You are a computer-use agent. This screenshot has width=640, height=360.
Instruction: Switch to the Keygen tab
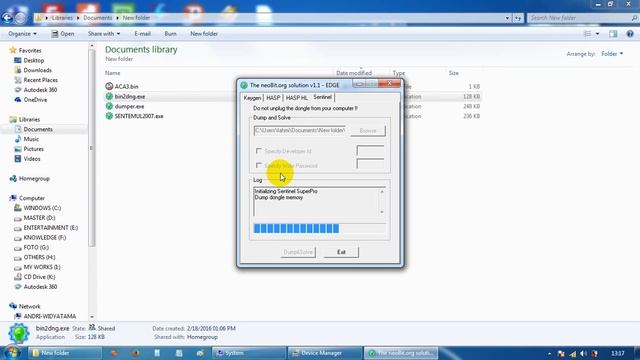click(252, 98)
